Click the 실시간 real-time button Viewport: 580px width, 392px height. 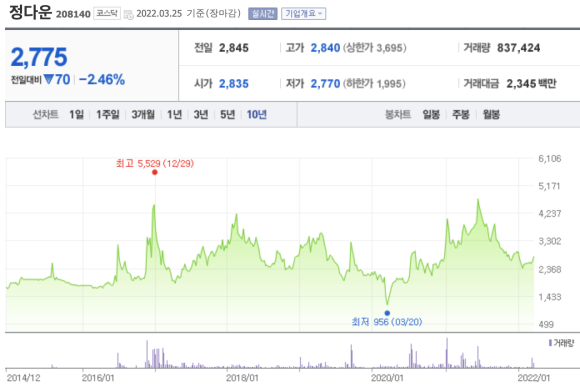tap(263, 14)
